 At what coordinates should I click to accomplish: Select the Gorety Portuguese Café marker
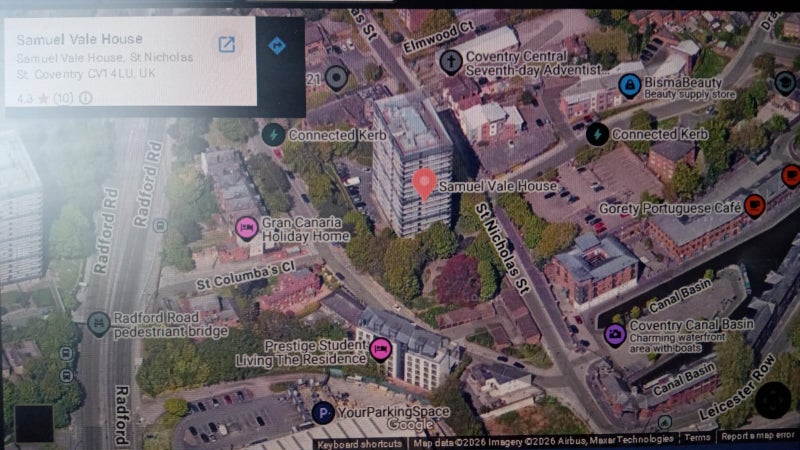click(x=755, y=206)
